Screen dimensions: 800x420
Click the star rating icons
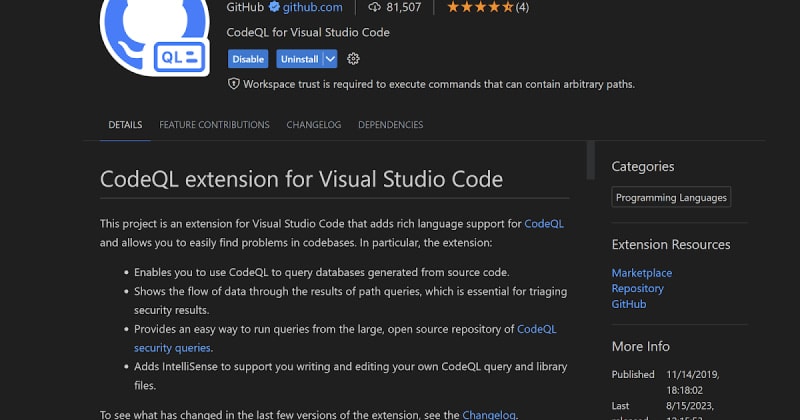[478, 7]
